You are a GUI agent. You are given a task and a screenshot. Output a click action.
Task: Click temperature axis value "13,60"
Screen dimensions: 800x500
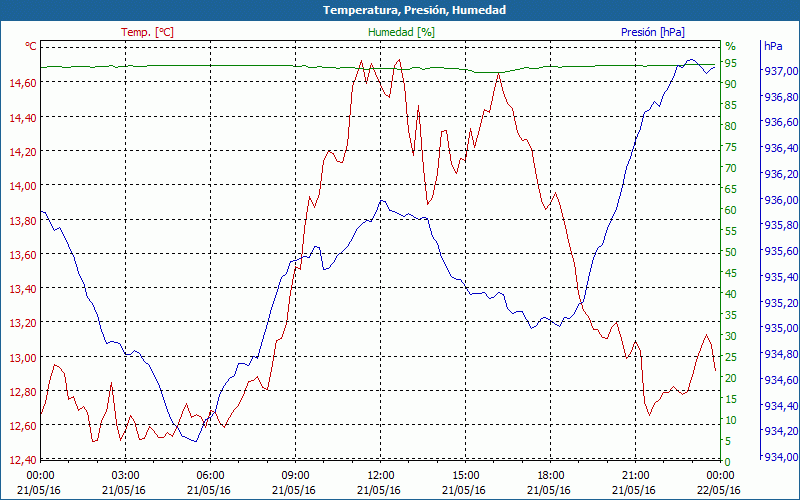tap(23, 255)
